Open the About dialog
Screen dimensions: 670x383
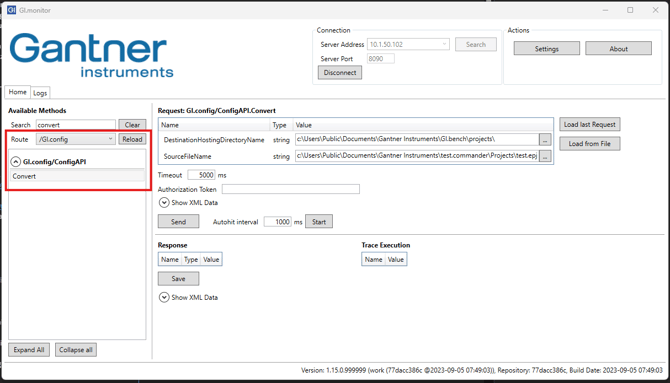pos(618,49)
